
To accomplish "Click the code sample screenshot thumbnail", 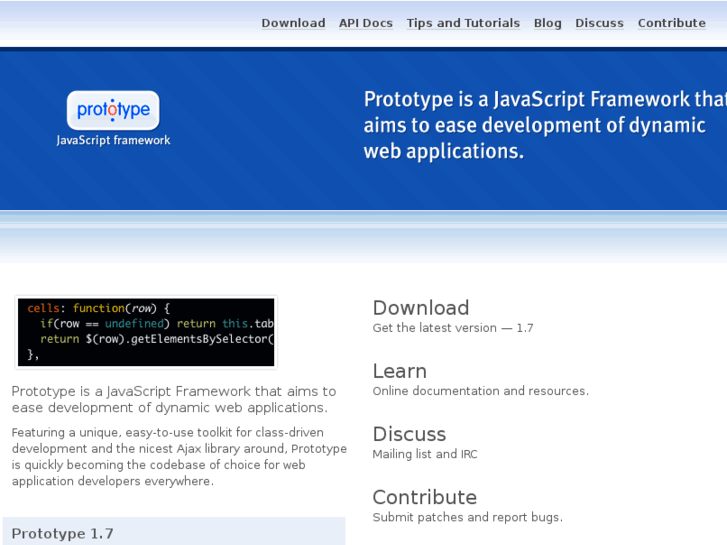I will coord(146,331).
